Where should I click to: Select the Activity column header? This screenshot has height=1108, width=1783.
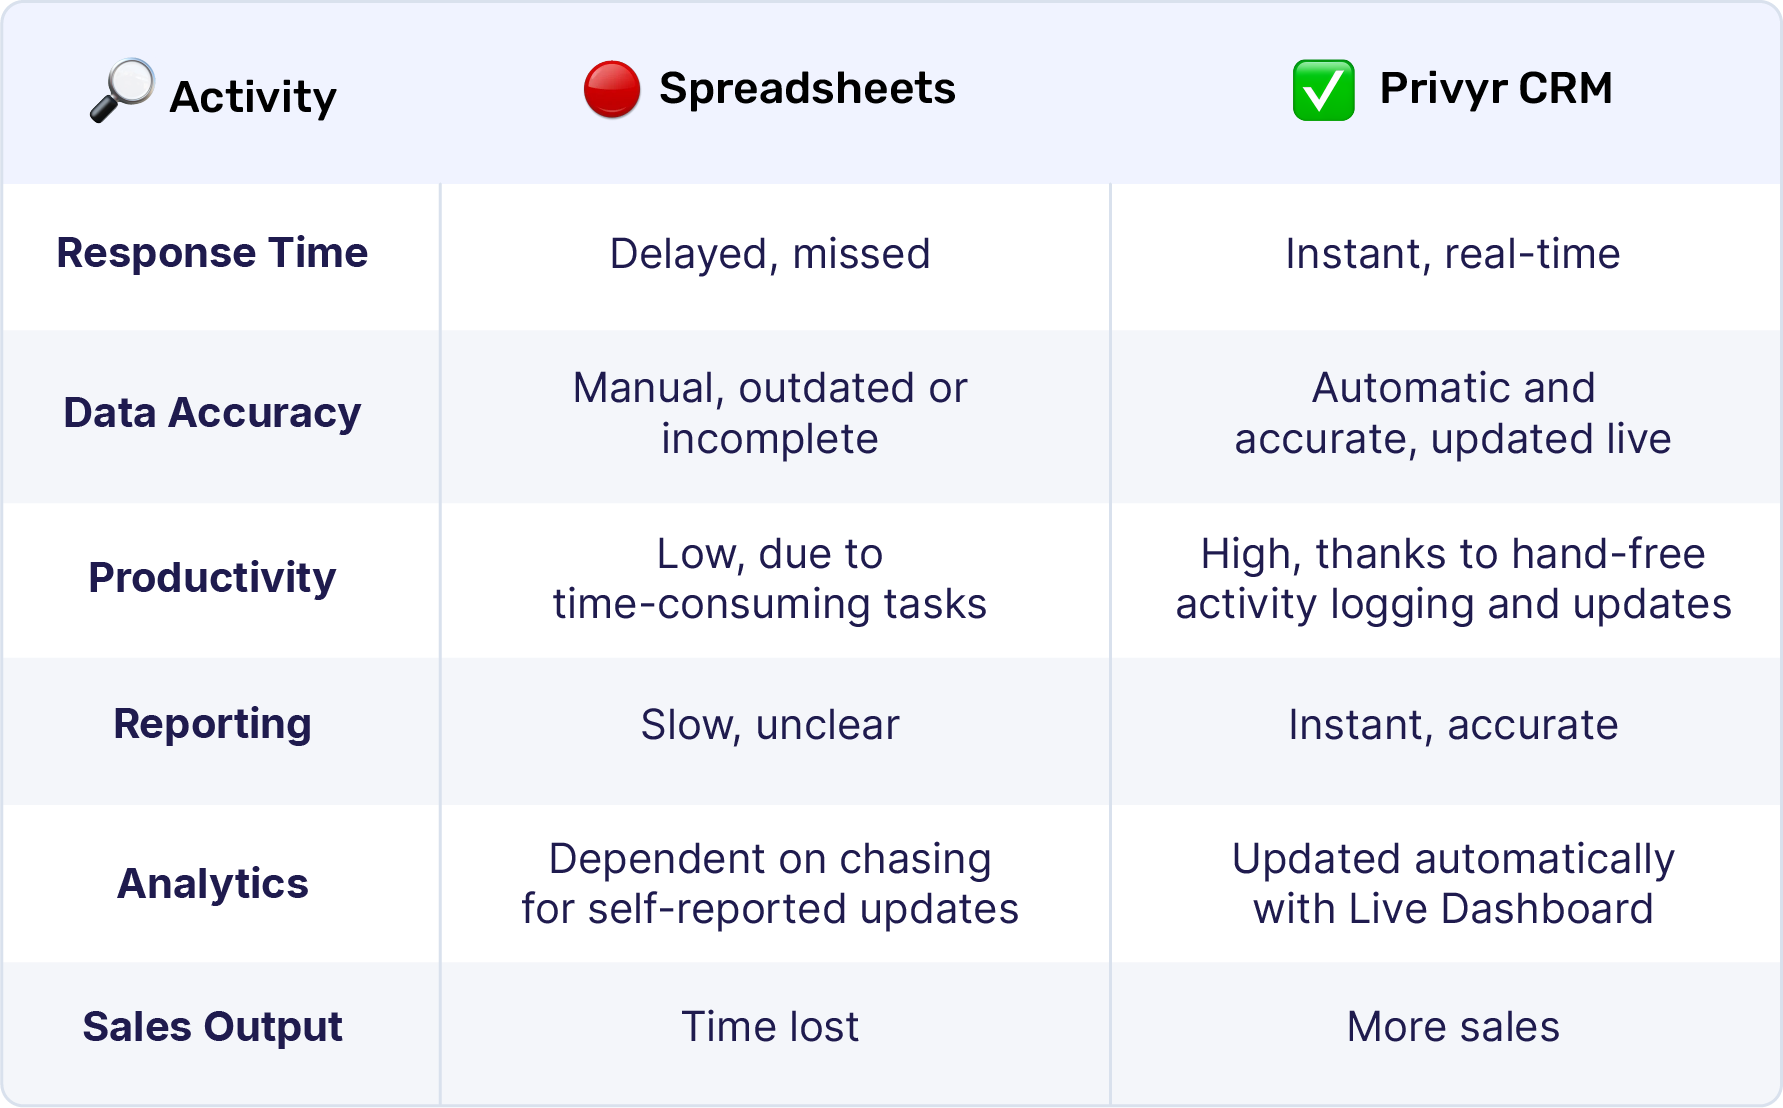253,97
